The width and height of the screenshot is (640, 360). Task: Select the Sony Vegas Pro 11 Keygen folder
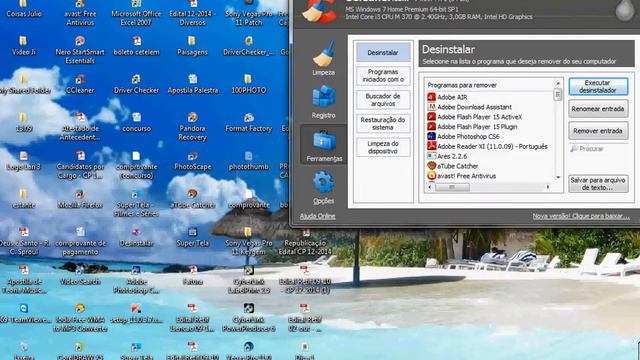coord(249,241)
